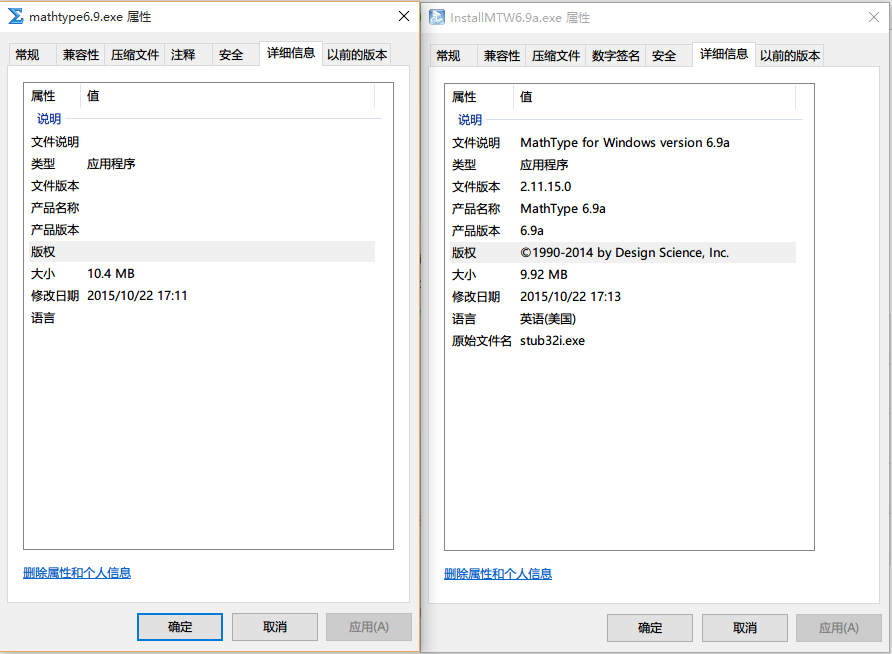Click the 值 column header in the InstallMTW6.9a.exe window

pos(654,97)
